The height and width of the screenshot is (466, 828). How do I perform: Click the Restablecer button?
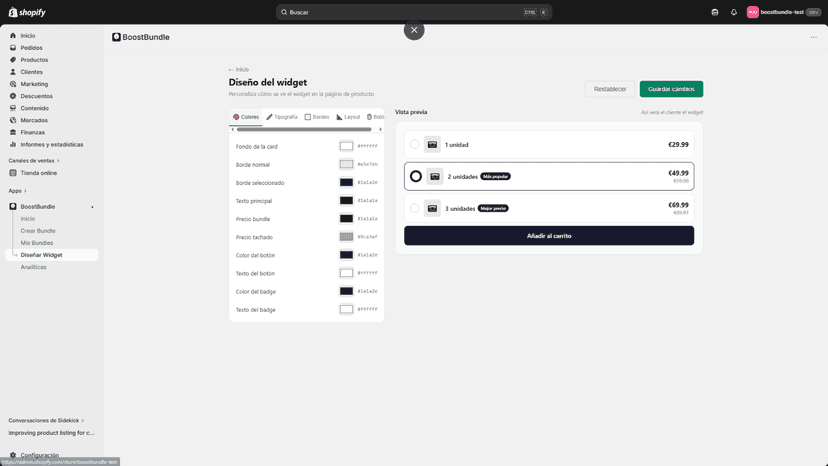(x=610, y=89)
